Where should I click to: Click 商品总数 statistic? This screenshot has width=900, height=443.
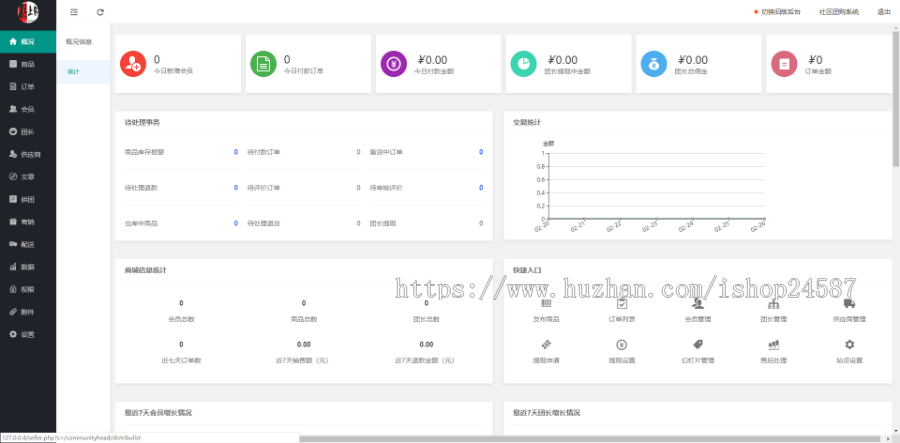coord(304,311)
